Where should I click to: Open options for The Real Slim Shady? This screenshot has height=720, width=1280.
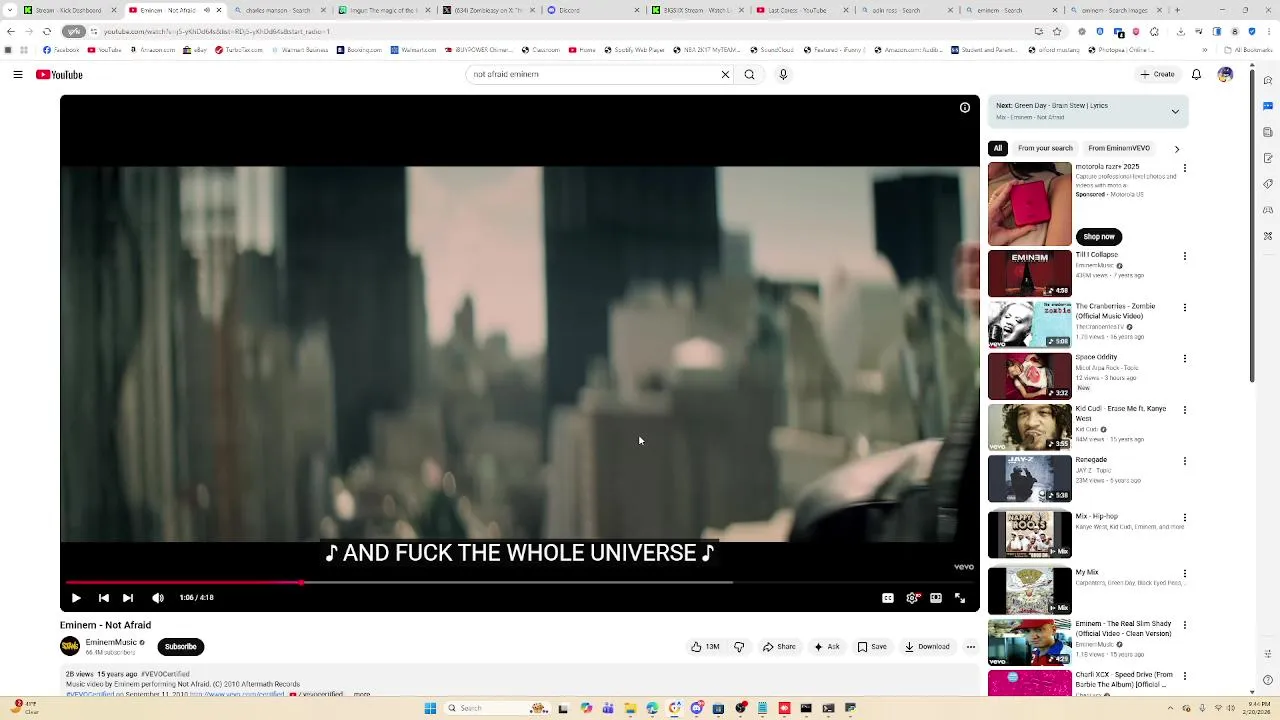click(x=1185, y=625)
